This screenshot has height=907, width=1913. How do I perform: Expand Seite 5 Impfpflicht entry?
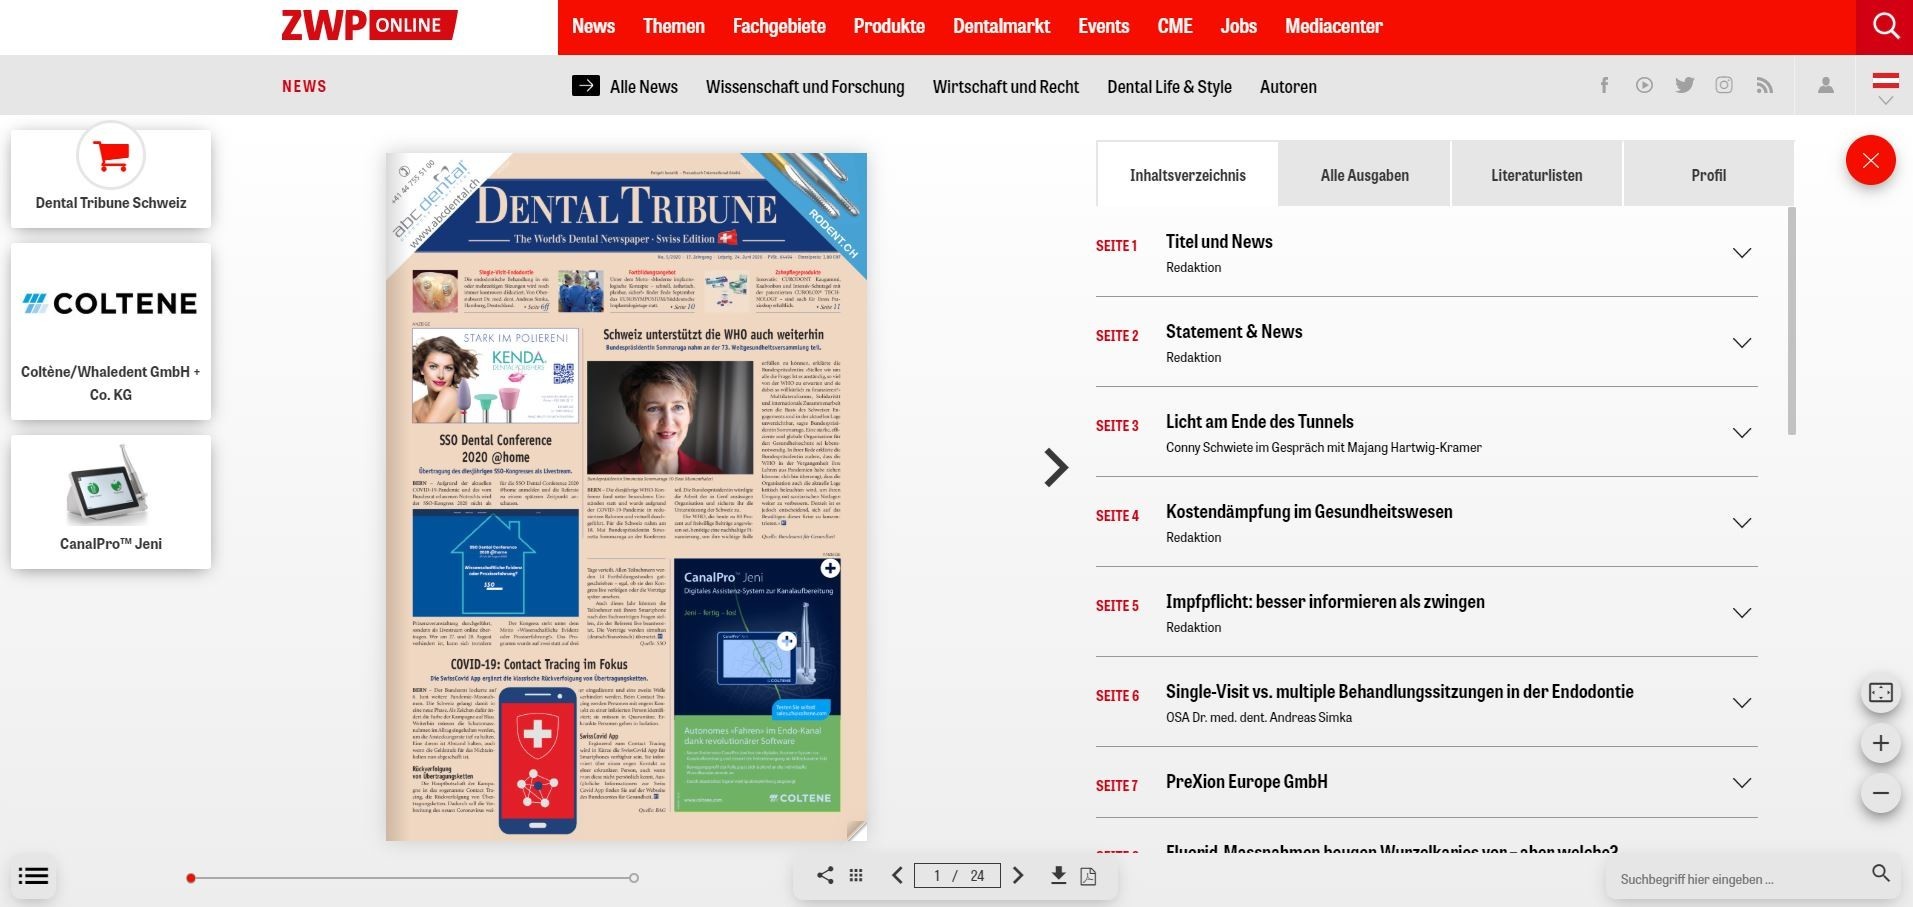pyautogui.click(x=1742, y=613)
